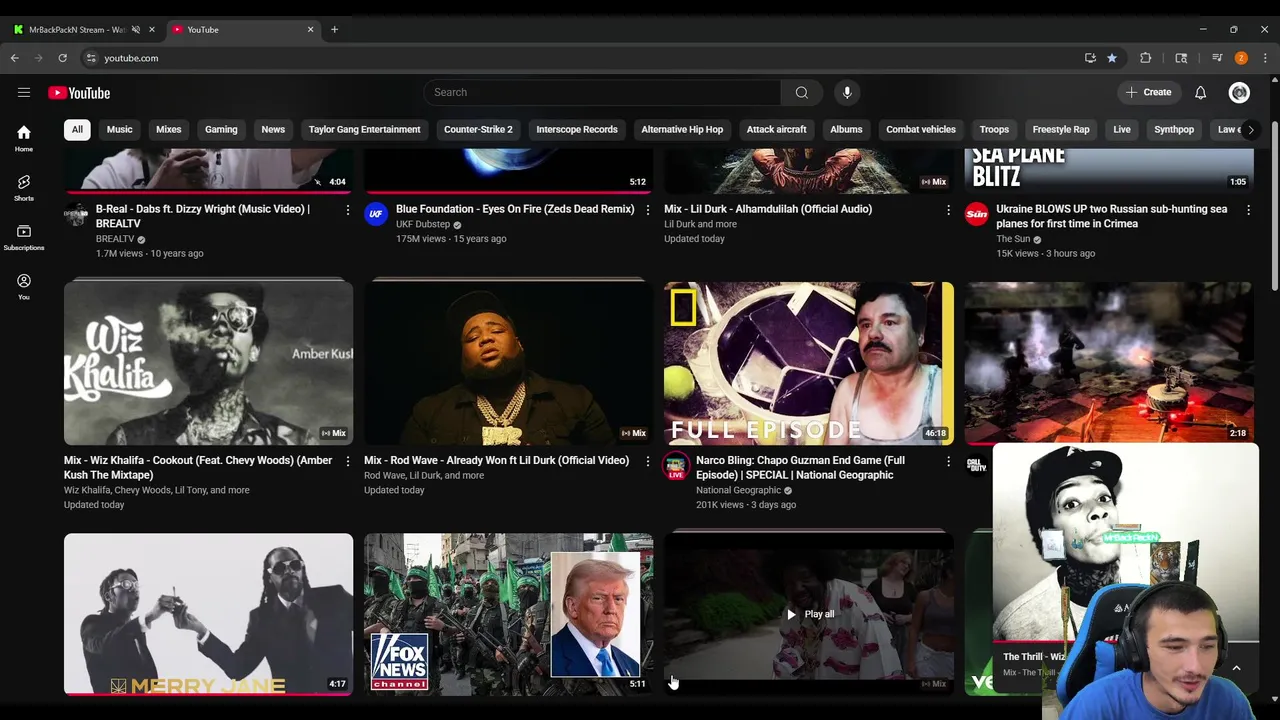This screenshot has width=1280, height=720.
Task: Select the Taylor Gang Entertainment chip
Action: click(364, 129)
